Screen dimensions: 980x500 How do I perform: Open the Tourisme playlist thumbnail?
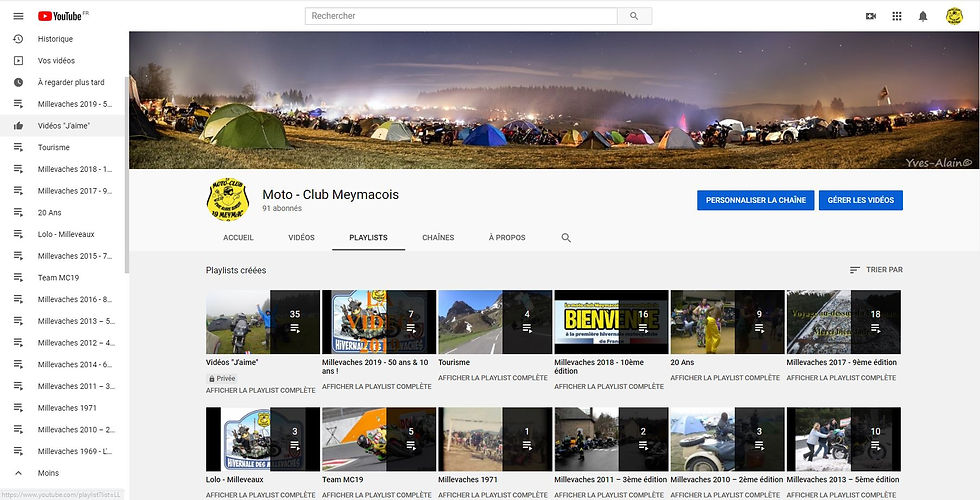pos(495,322)
